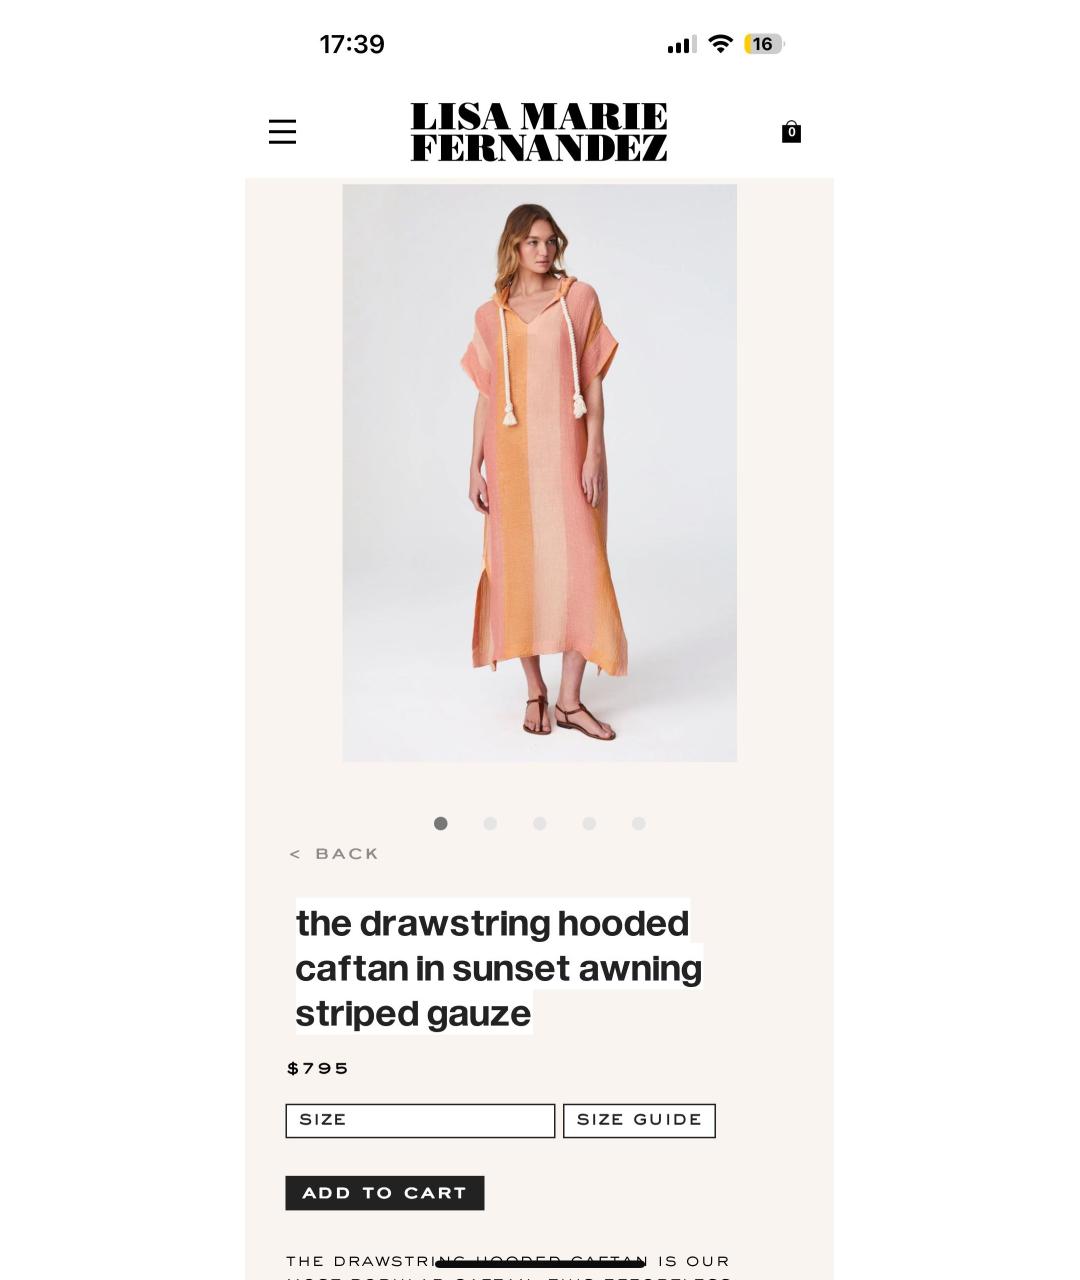Open the hamburger navigation menu
Screen dimensions: 1080x1280
pyautogui.click(x=282, y=131)
